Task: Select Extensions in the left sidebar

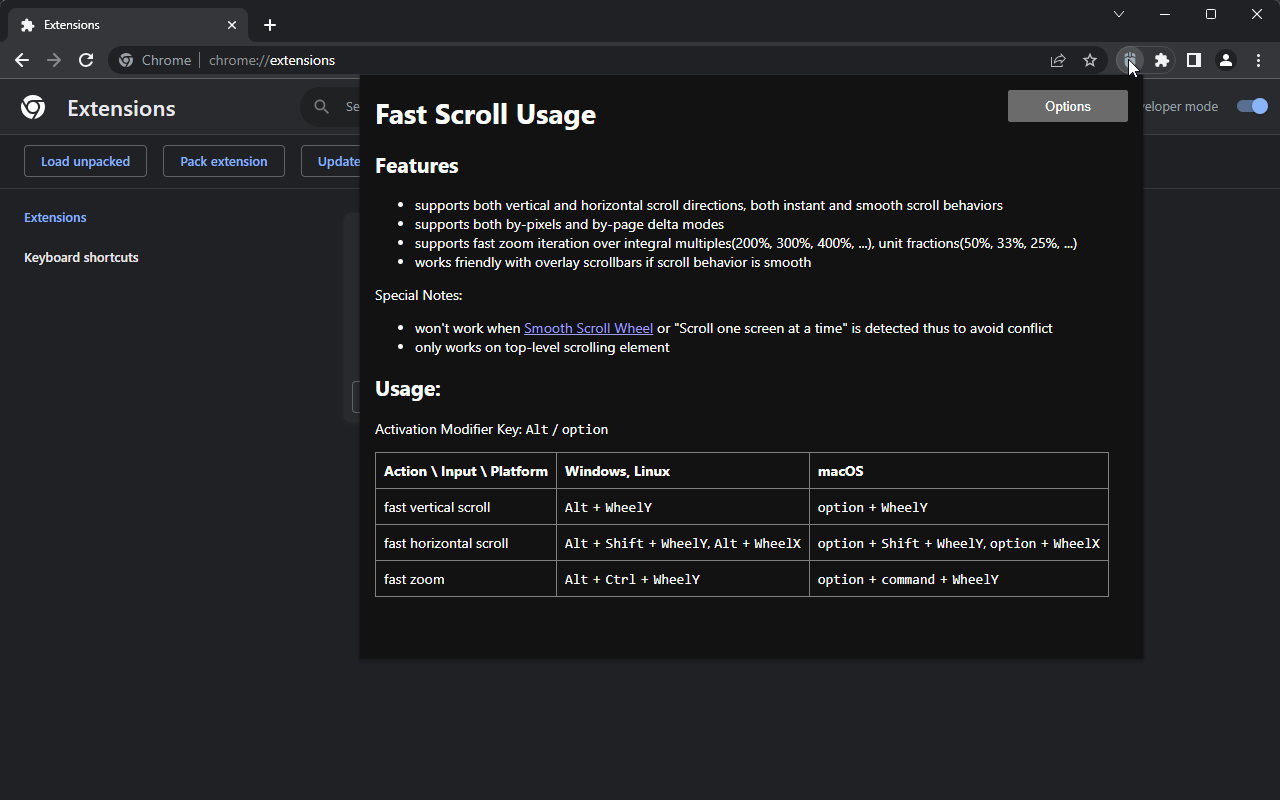Action: (x=55, y=217)
